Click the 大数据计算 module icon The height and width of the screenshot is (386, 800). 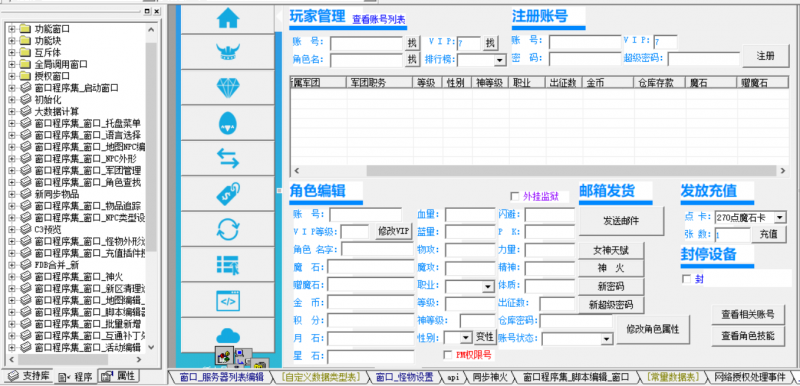click(x=26, y=111)
